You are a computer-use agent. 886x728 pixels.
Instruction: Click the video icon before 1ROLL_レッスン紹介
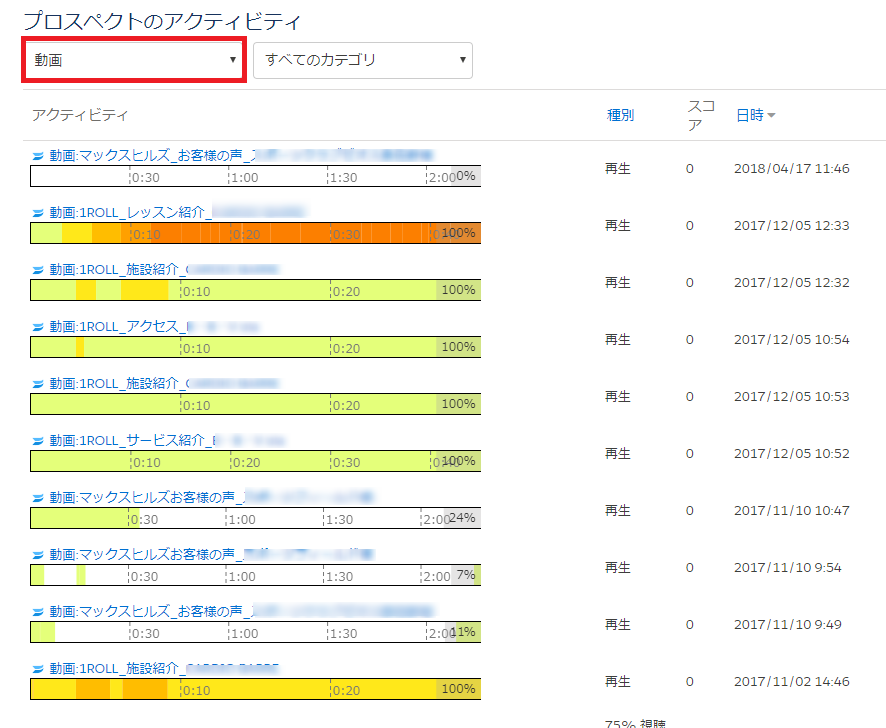coord(38,213)
